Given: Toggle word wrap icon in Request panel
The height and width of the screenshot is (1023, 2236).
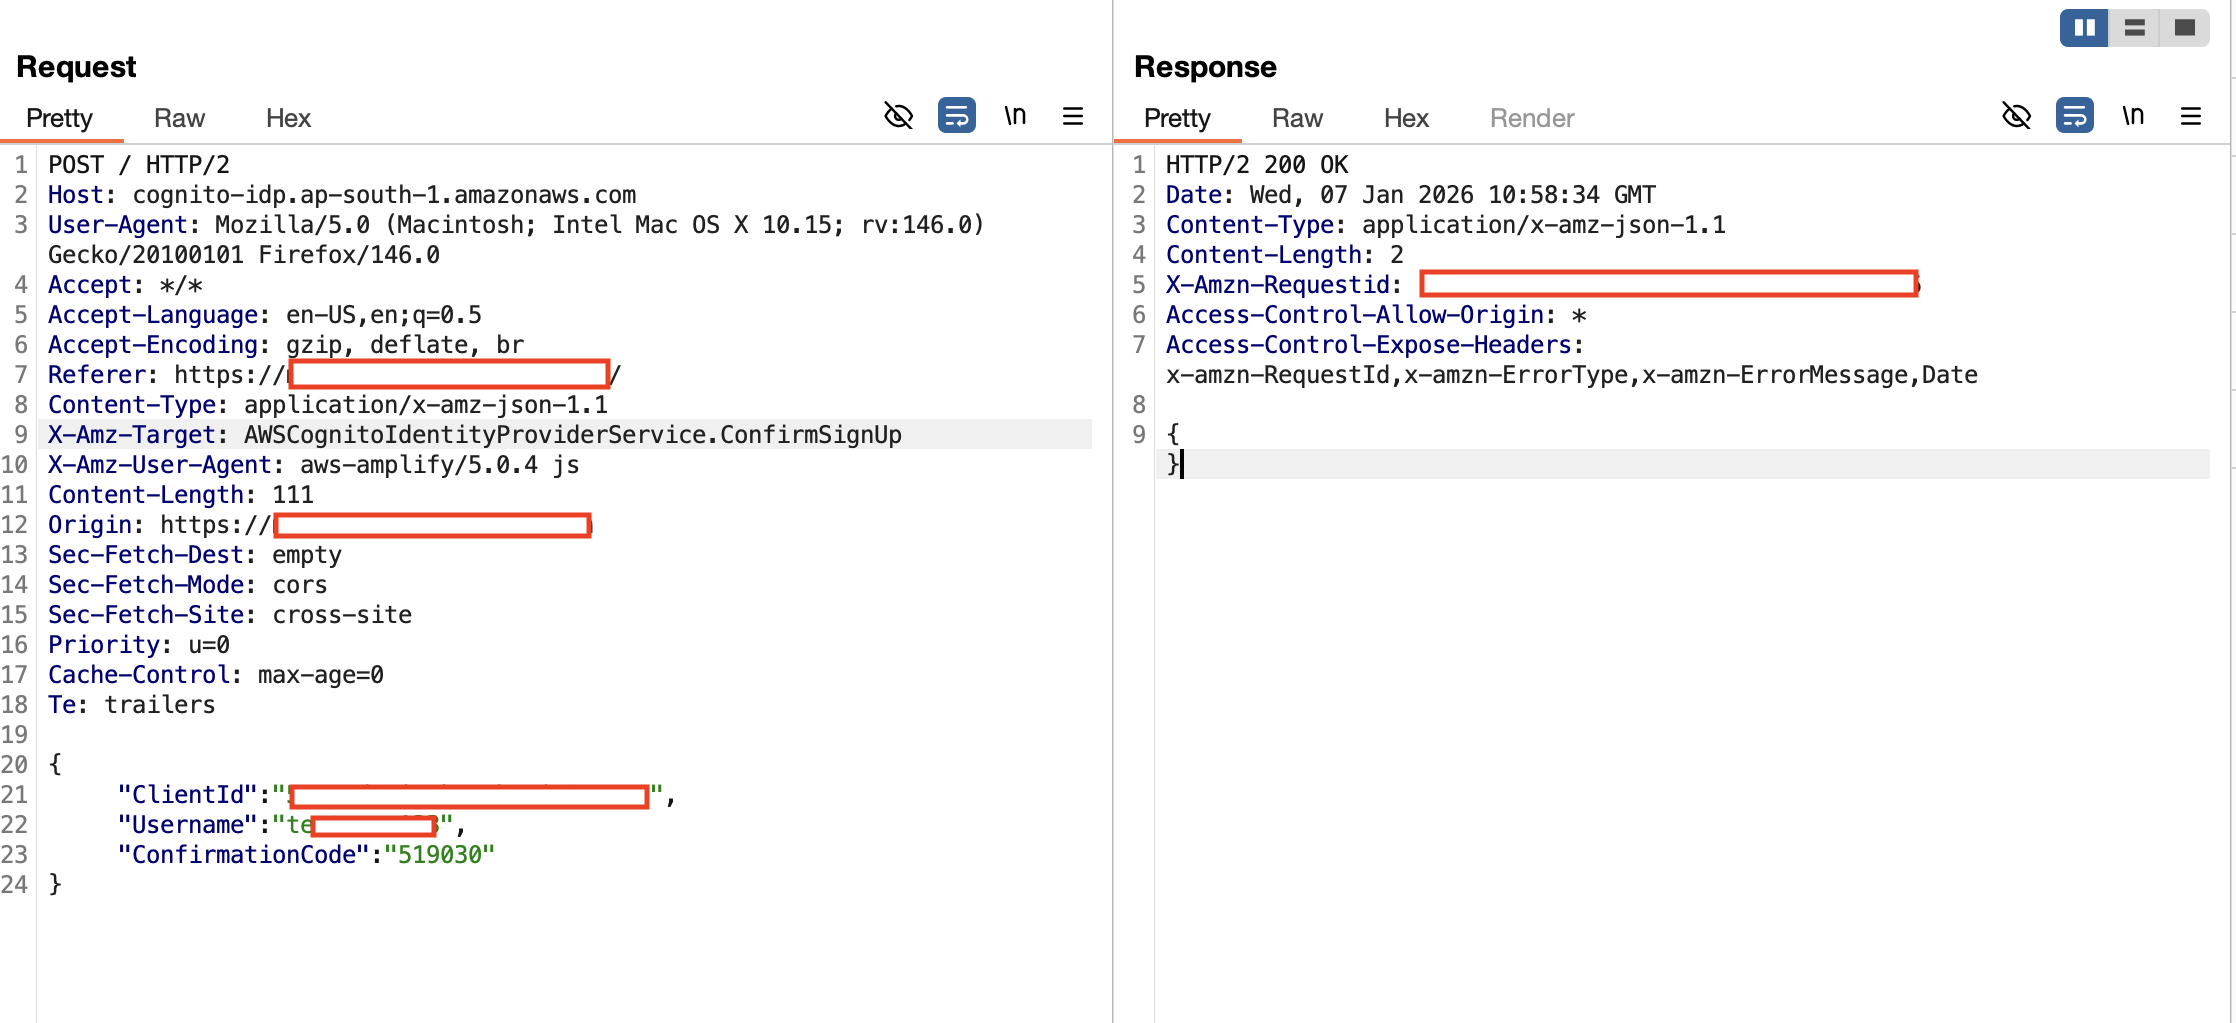Looking at the screenshot, I should point(957,116).
